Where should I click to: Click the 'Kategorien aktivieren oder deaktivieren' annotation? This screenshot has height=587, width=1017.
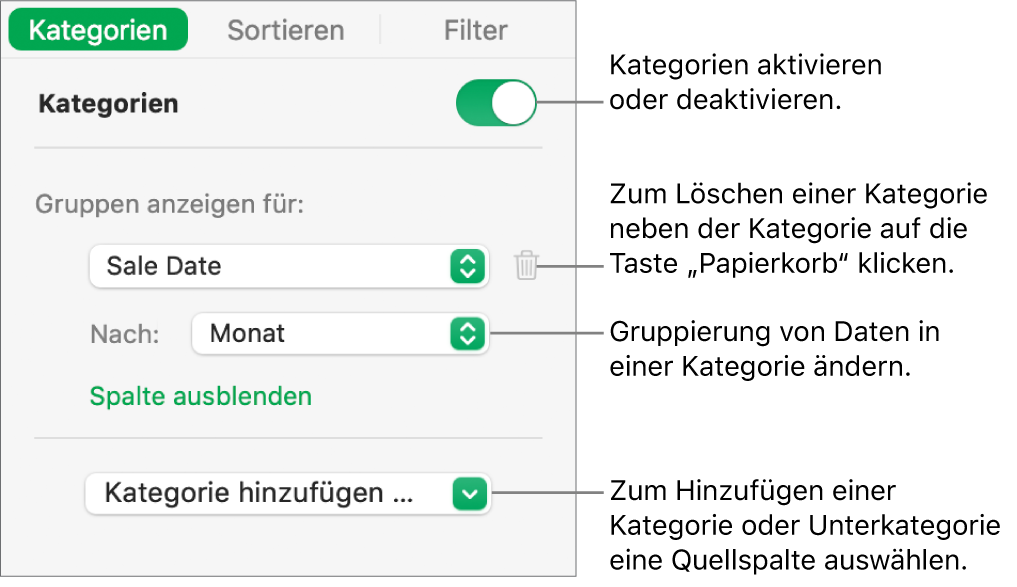pos(745,84)
